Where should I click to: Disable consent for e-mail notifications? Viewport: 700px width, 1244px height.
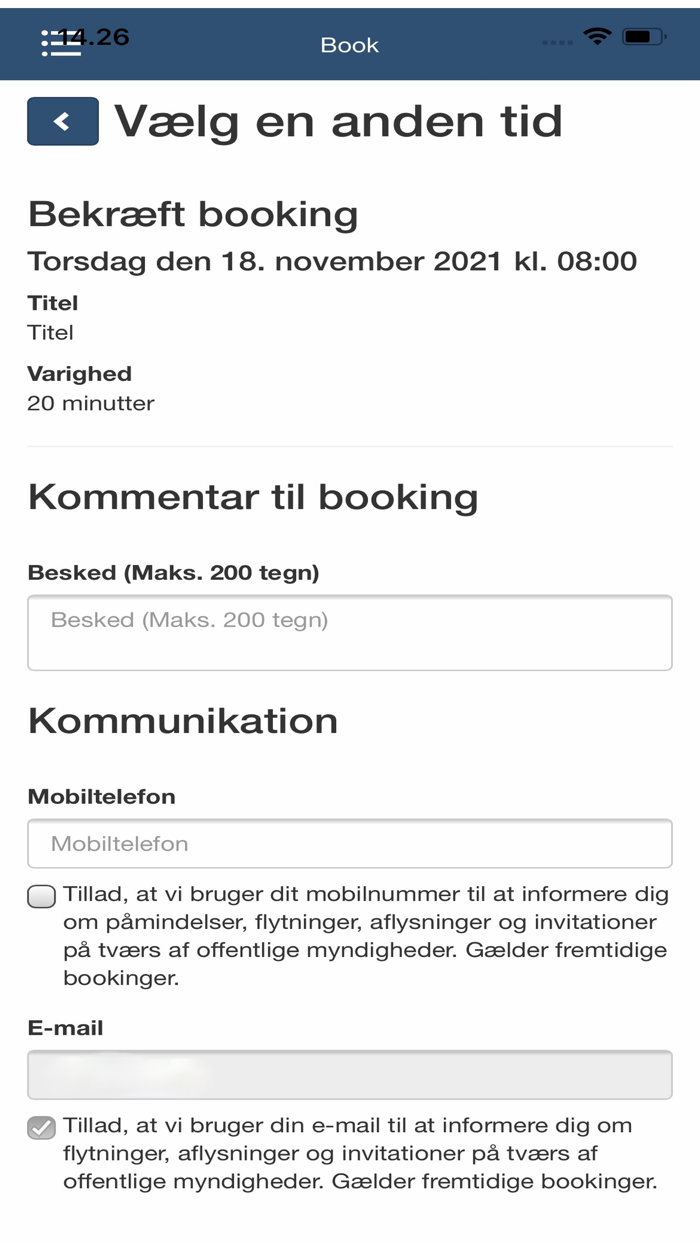tap(40, 1129)
